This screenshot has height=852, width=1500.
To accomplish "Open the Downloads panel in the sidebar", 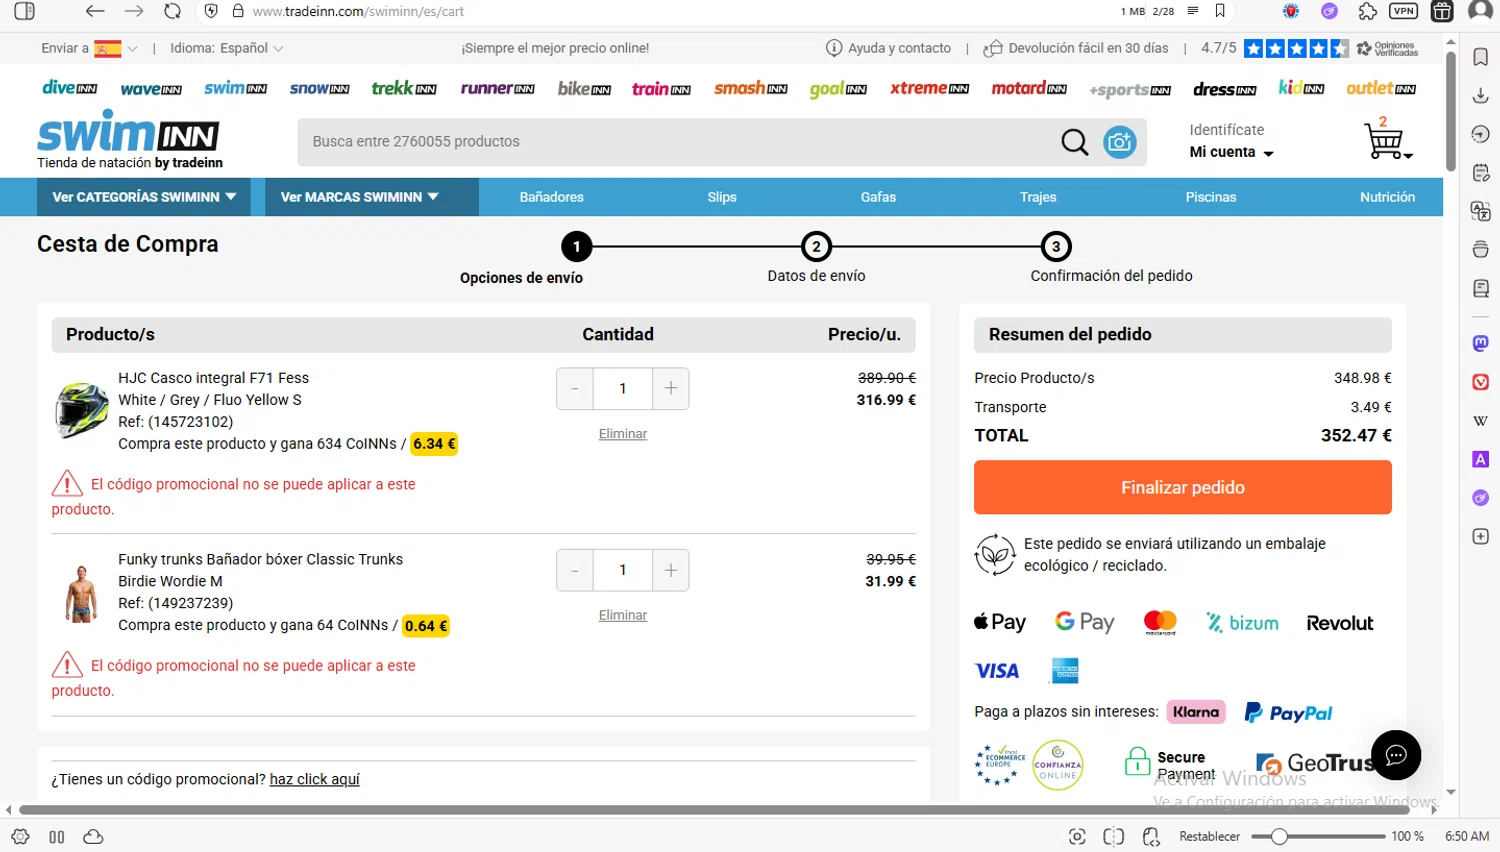I will [x=1481, y=95].
